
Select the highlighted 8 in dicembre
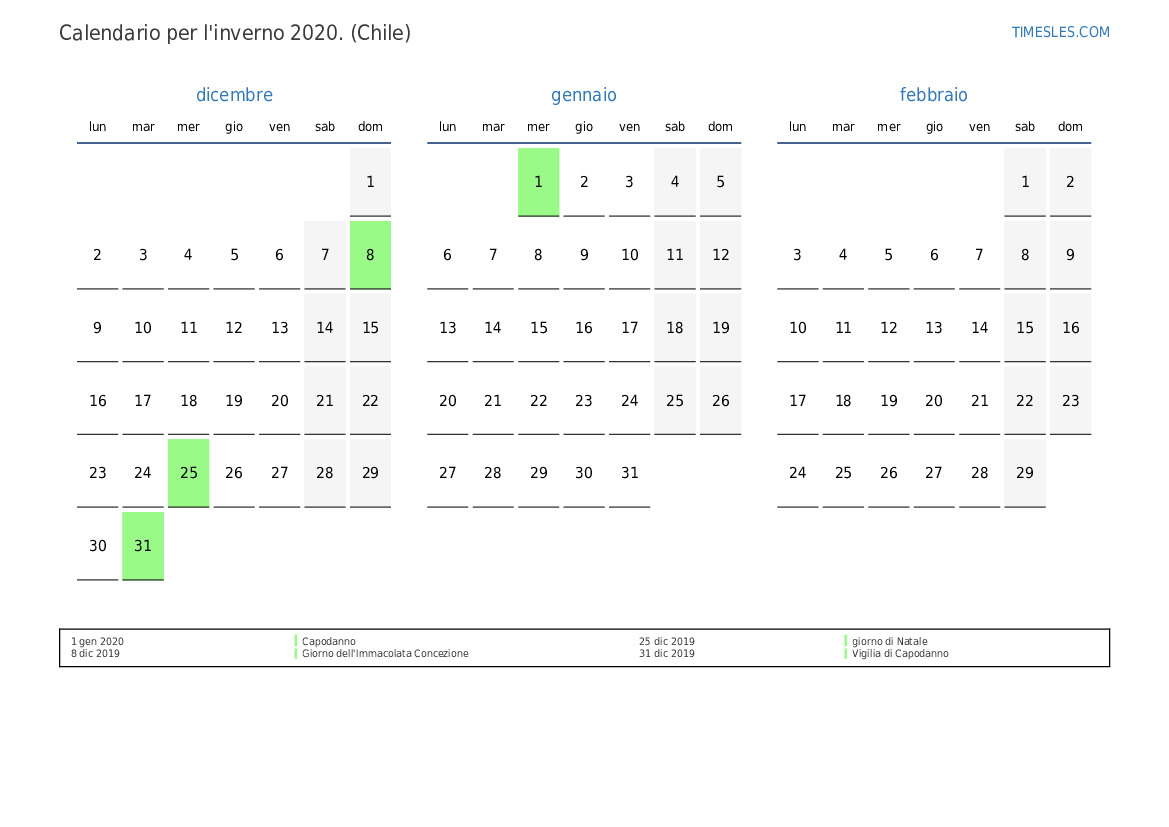point(371,255)
